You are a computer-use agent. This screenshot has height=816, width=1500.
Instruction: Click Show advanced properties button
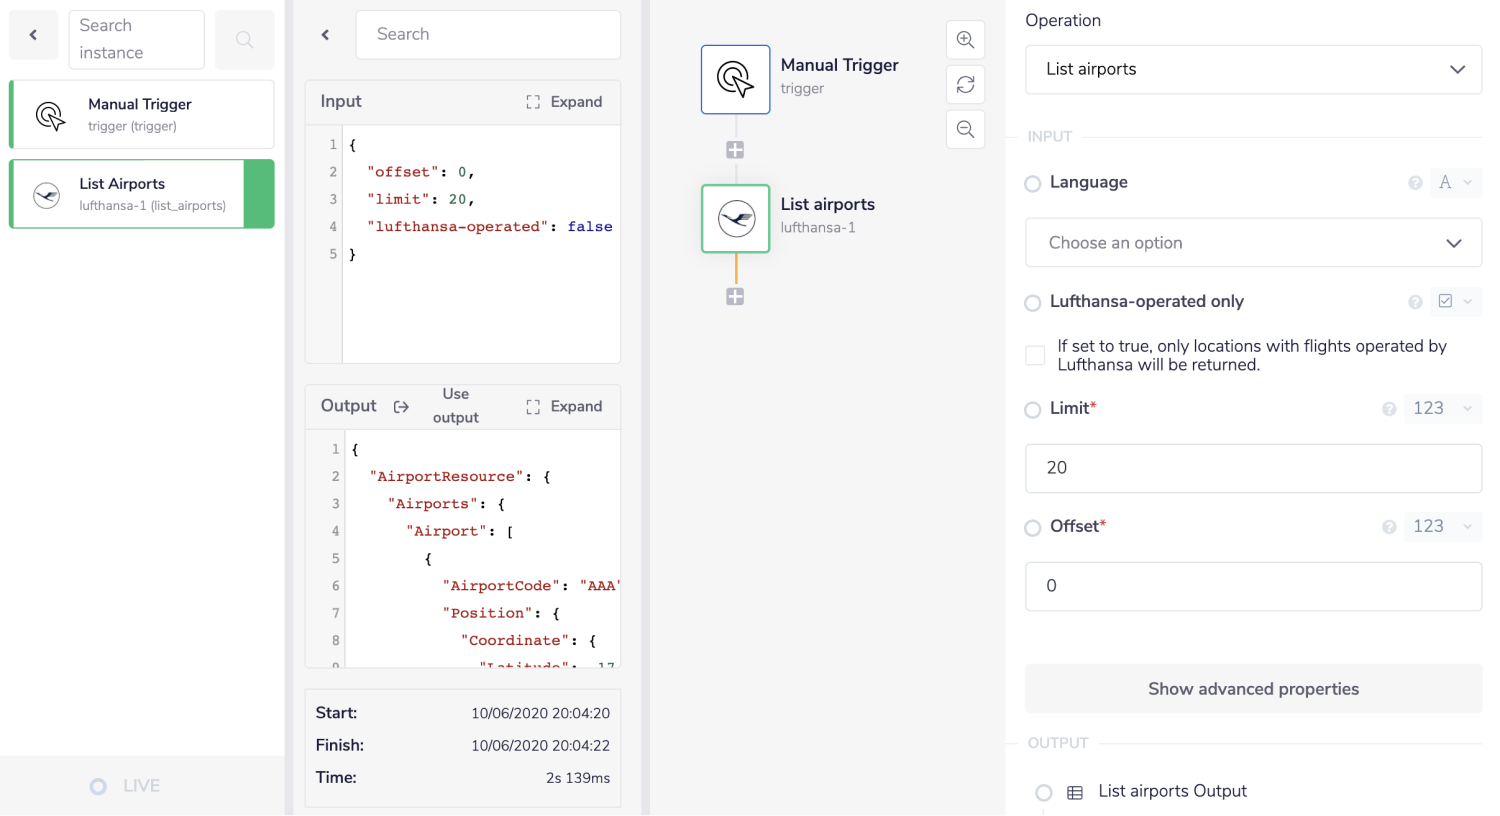click(x=1253, y=689)
